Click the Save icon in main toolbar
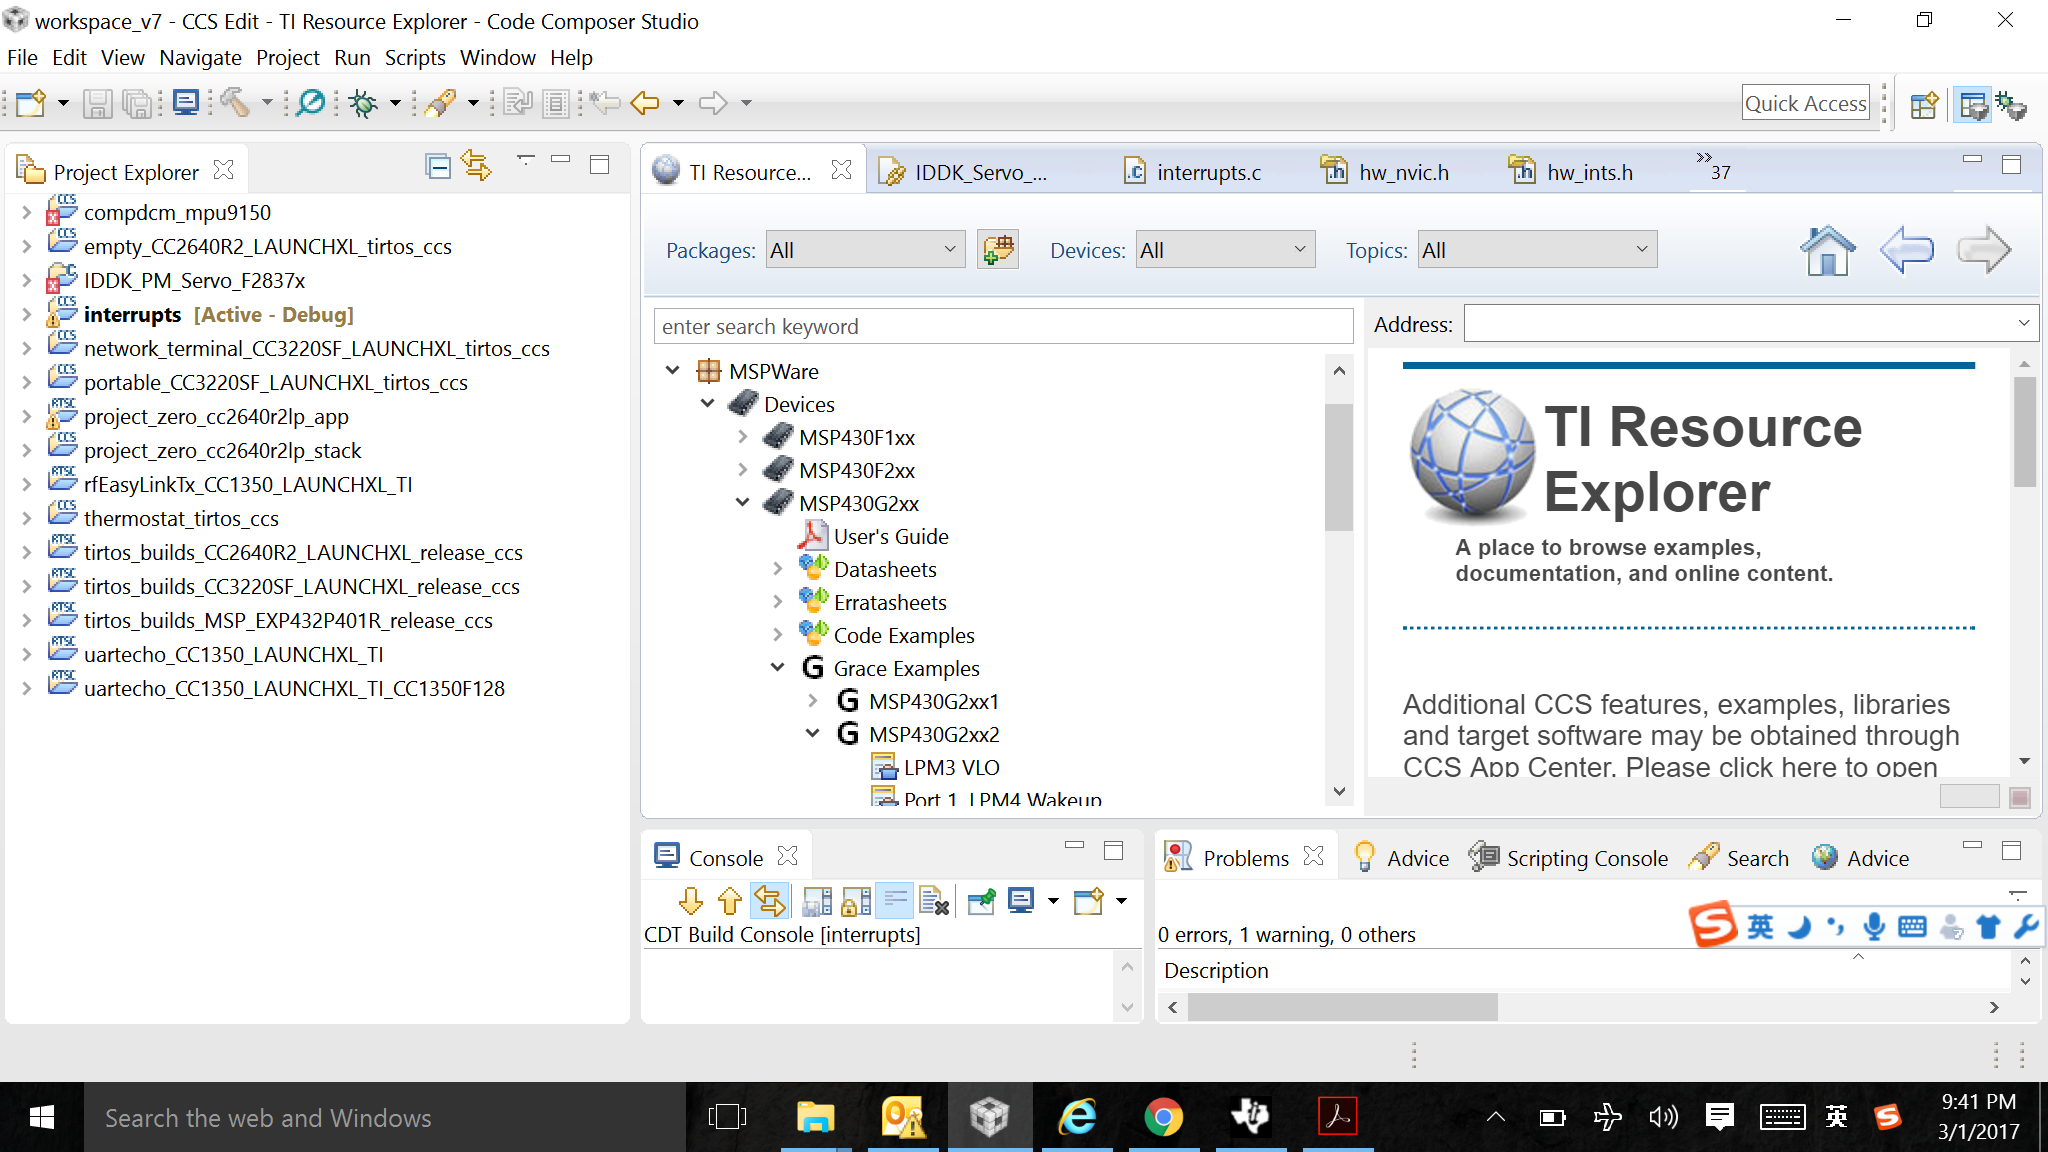 (97, 103)
